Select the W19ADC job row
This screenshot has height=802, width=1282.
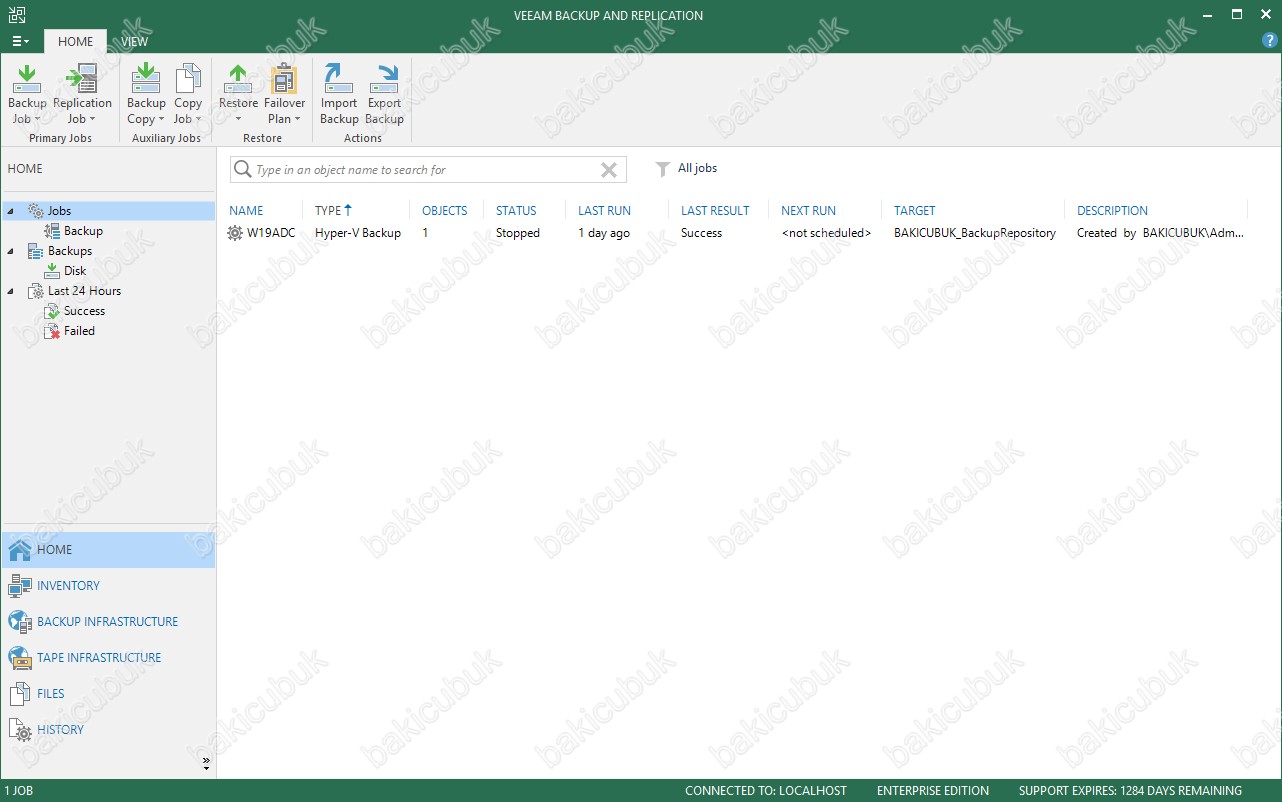(x=736, y=233)
